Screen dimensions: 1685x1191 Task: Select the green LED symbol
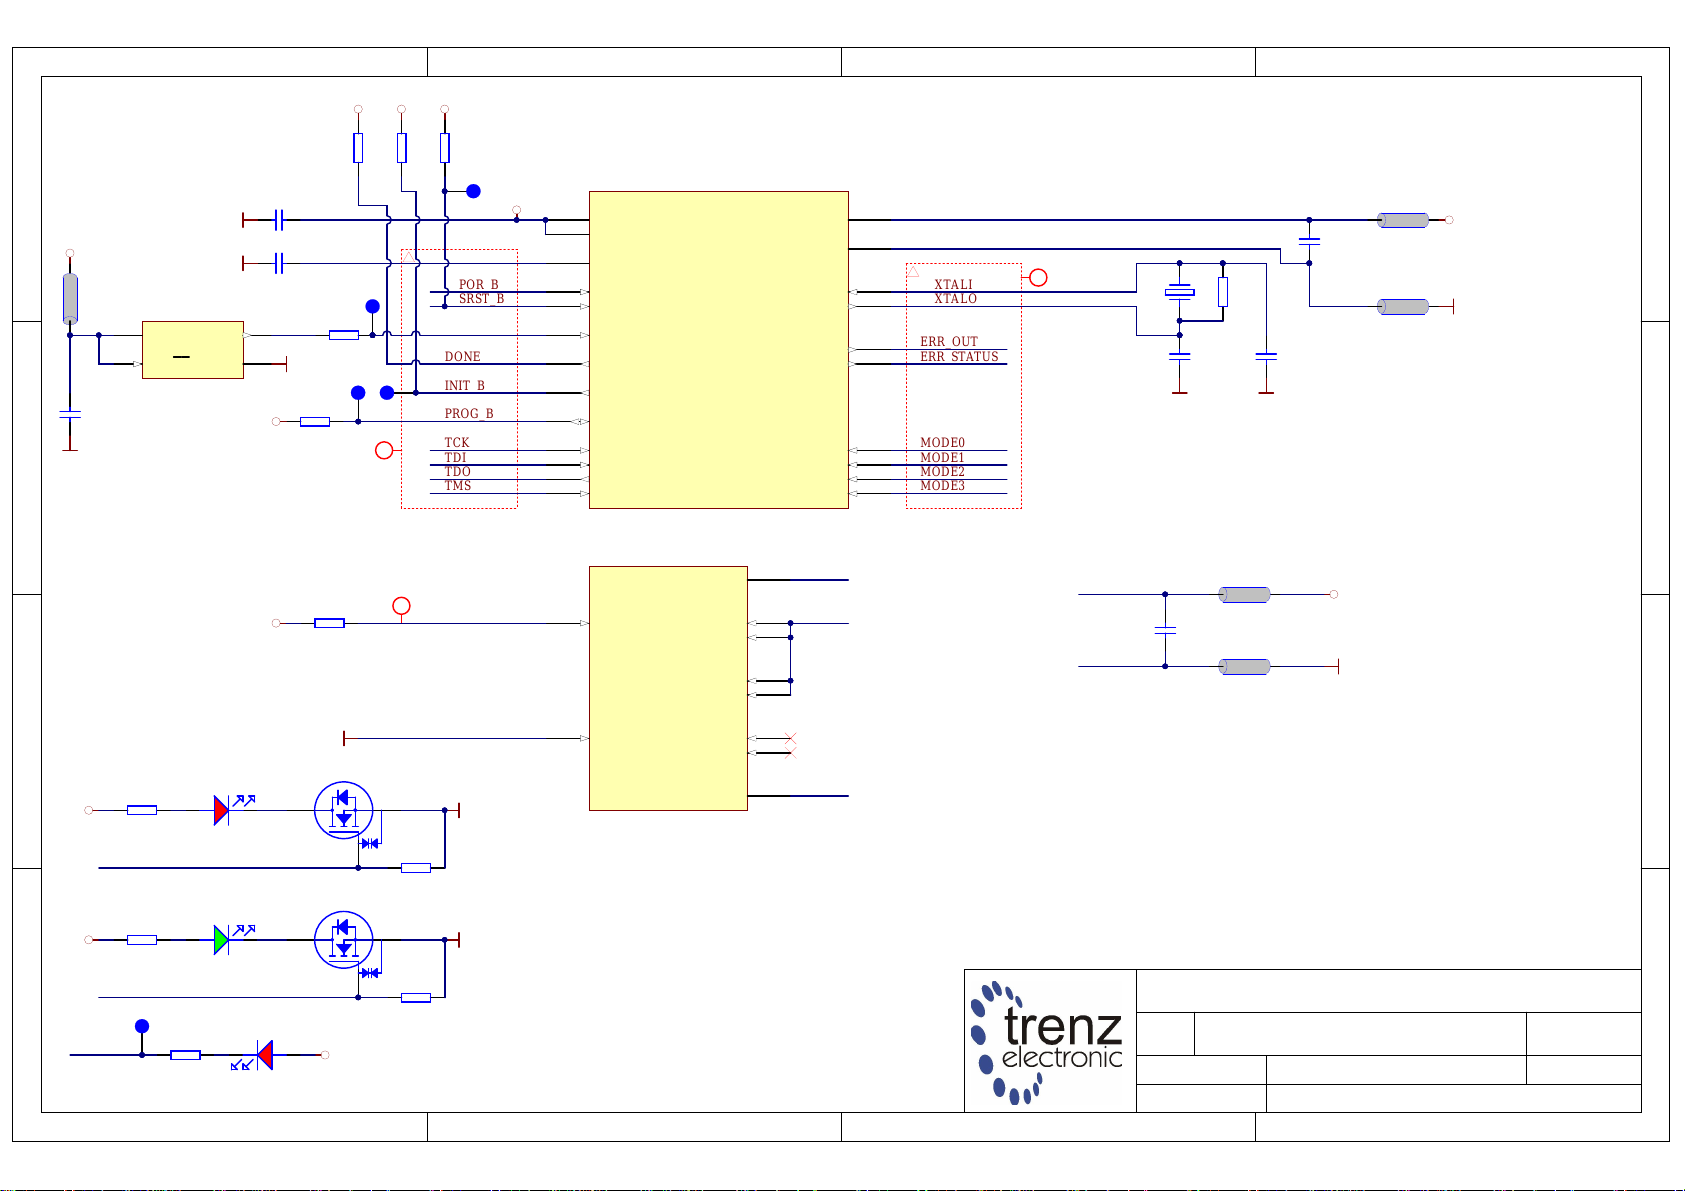click(222, 940)
